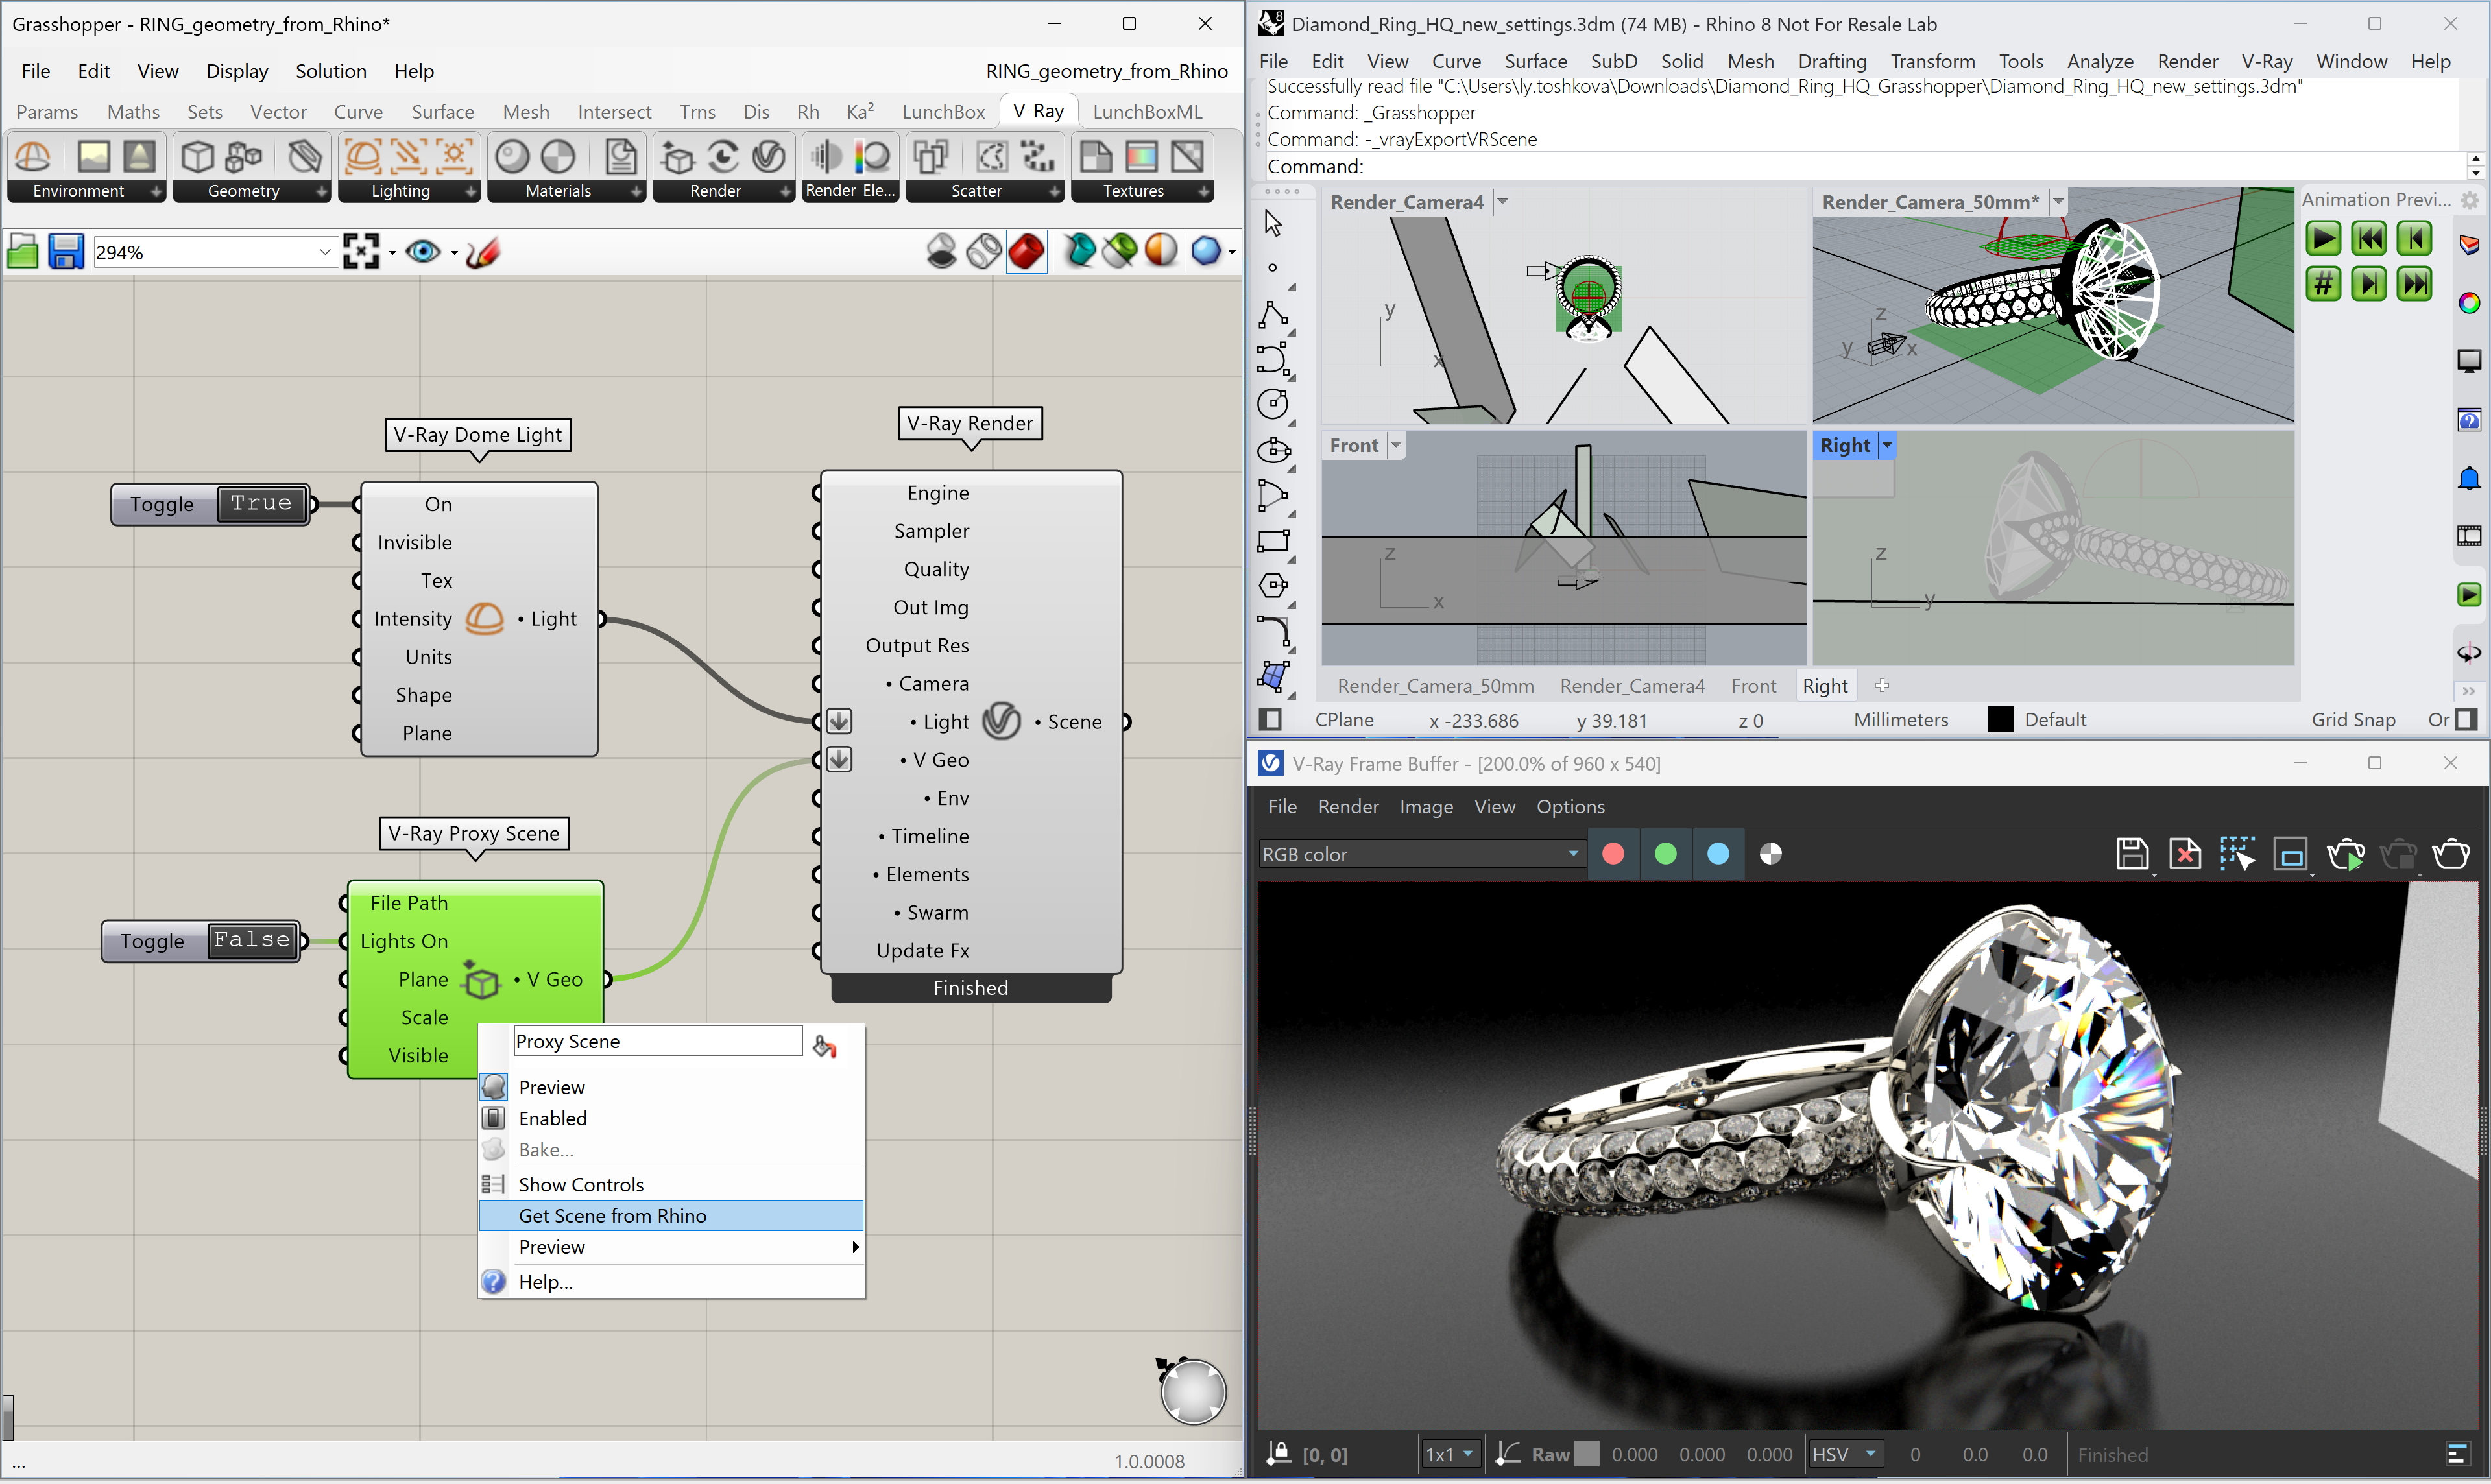This screenshot has width=2491, height=1484.
Task: Expand the Lighting panel group
Action: [470, 191]
